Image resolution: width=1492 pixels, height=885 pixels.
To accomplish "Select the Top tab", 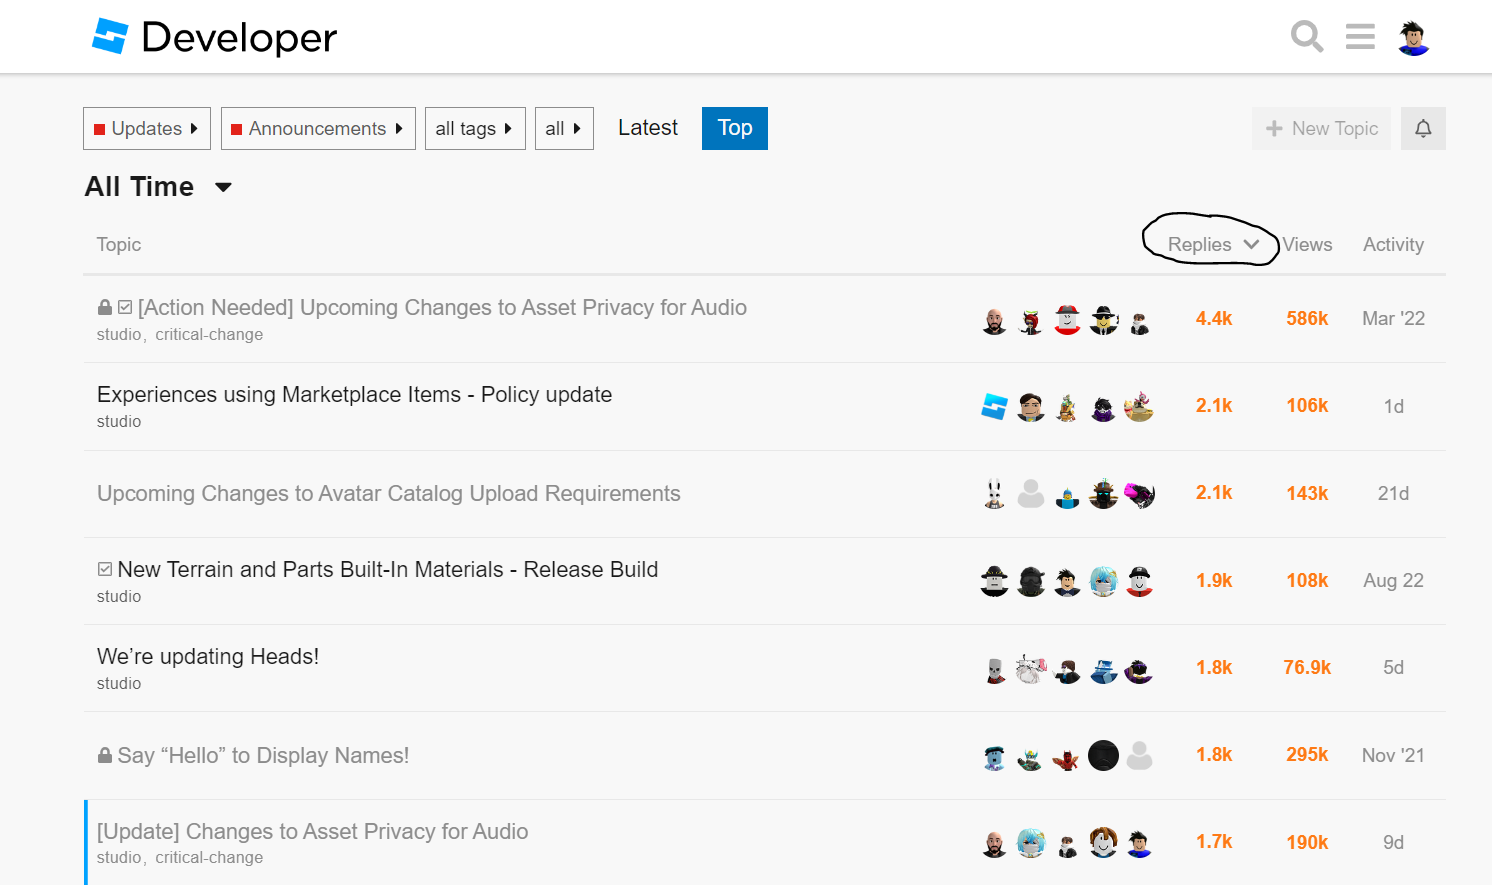I will click(x=735, y=128).
